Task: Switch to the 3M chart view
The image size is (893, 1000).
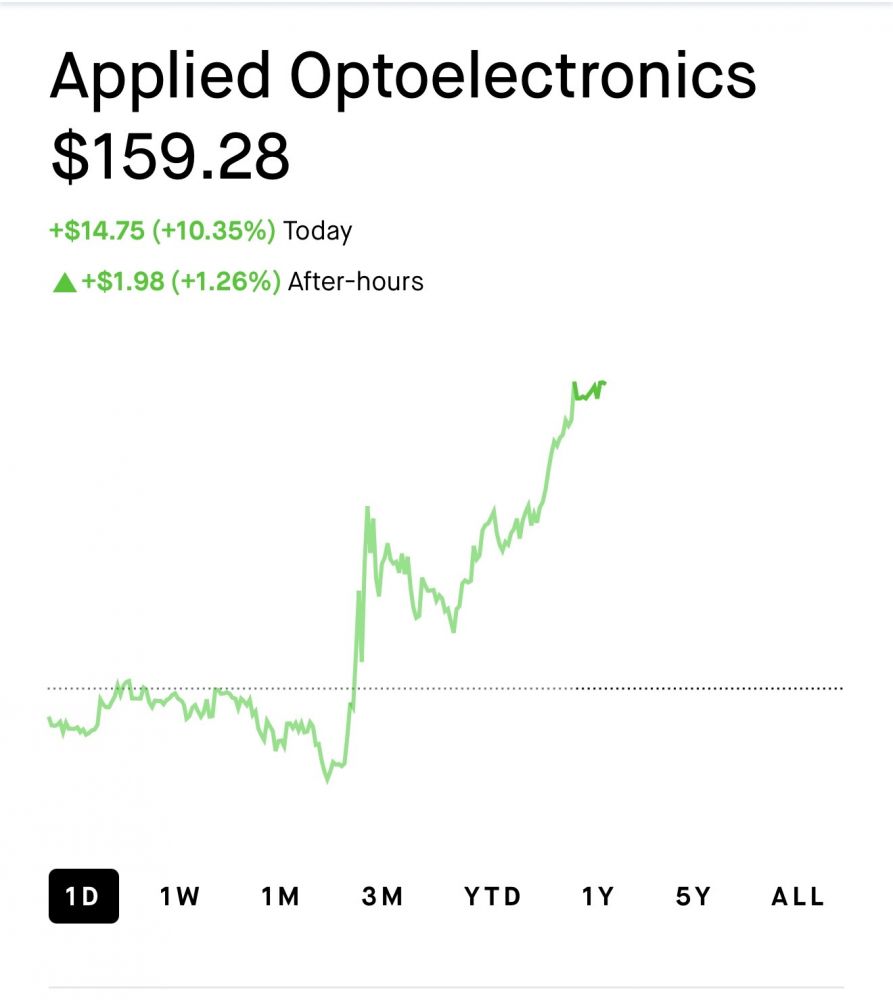Action: (382, 896)
